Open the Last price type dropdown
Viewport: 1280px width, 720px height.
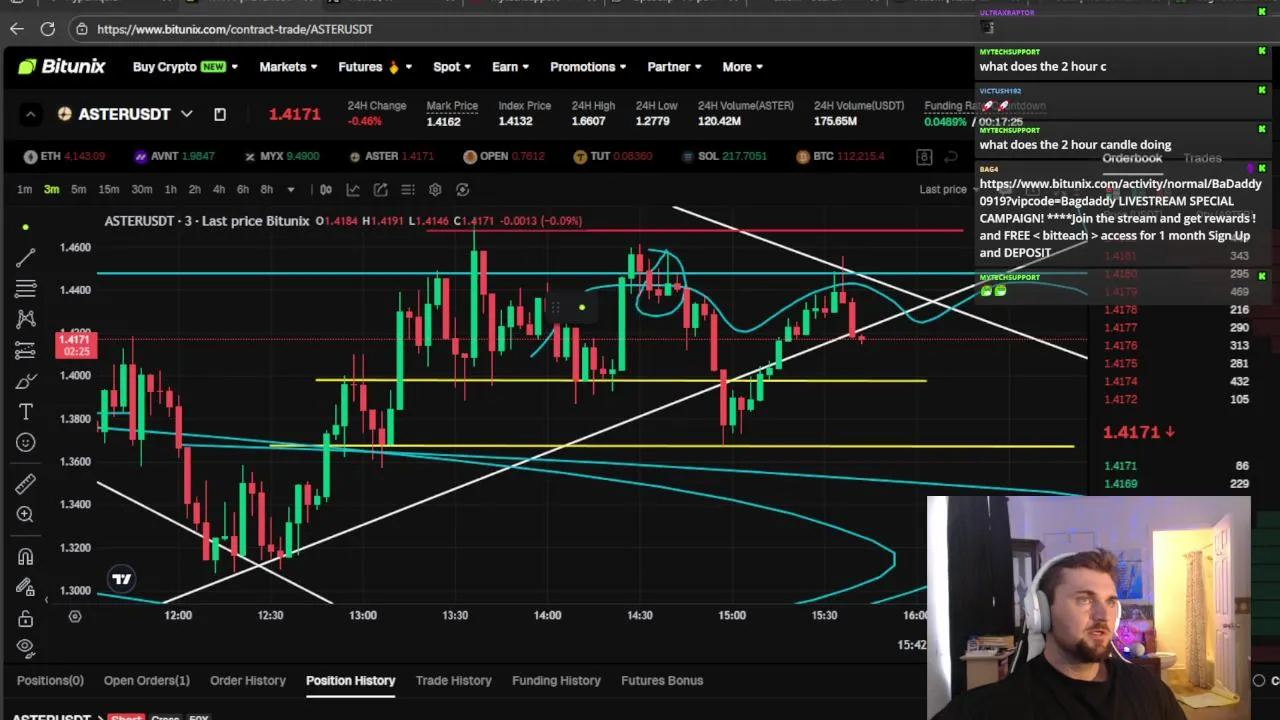(951, 189)
